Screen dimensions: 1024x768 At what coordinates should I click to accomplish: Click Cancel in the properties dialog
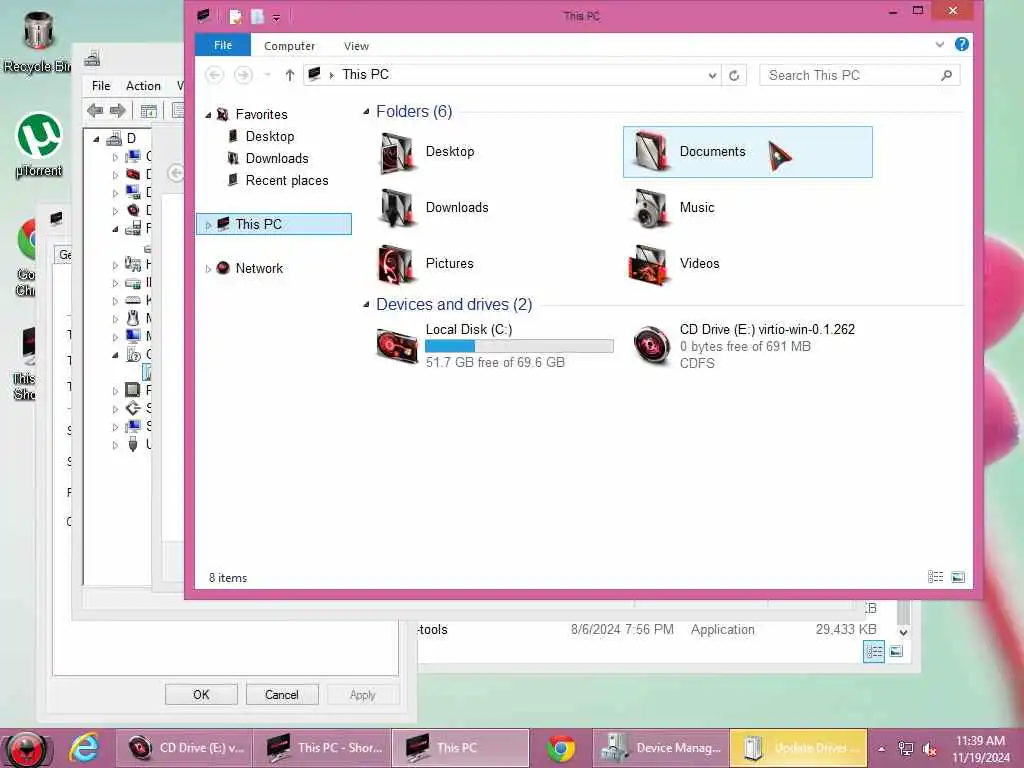tap(282, 695)
